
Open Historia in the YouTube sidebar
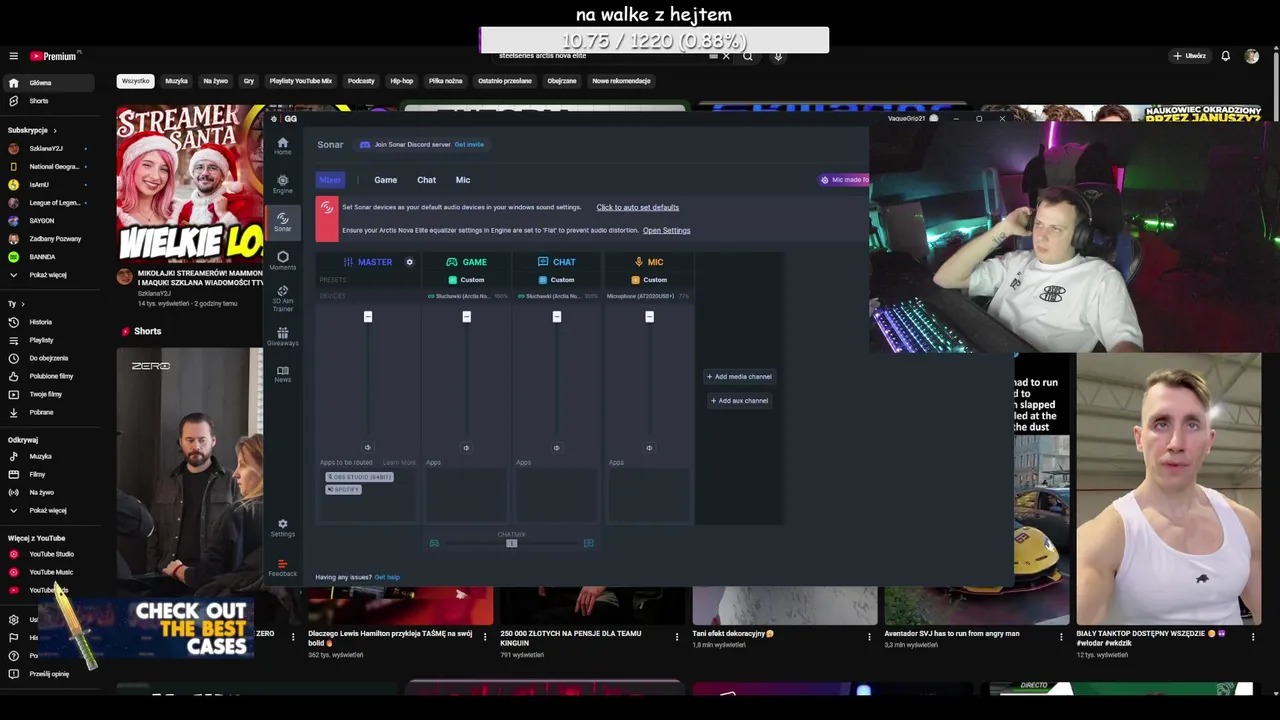point(49,322)
